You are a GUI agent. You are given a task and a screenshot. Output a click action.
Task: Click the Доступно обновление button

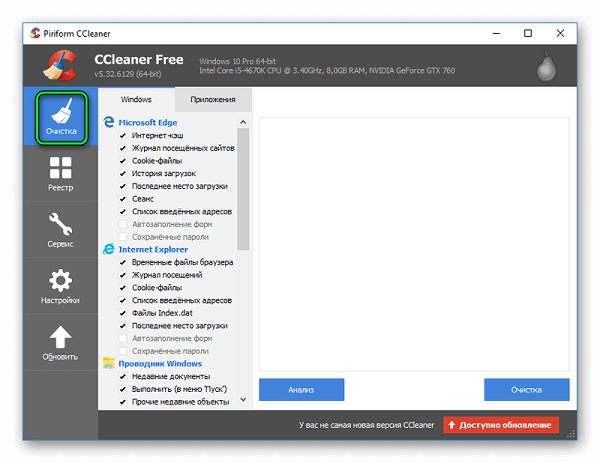[x=501, y=425]
